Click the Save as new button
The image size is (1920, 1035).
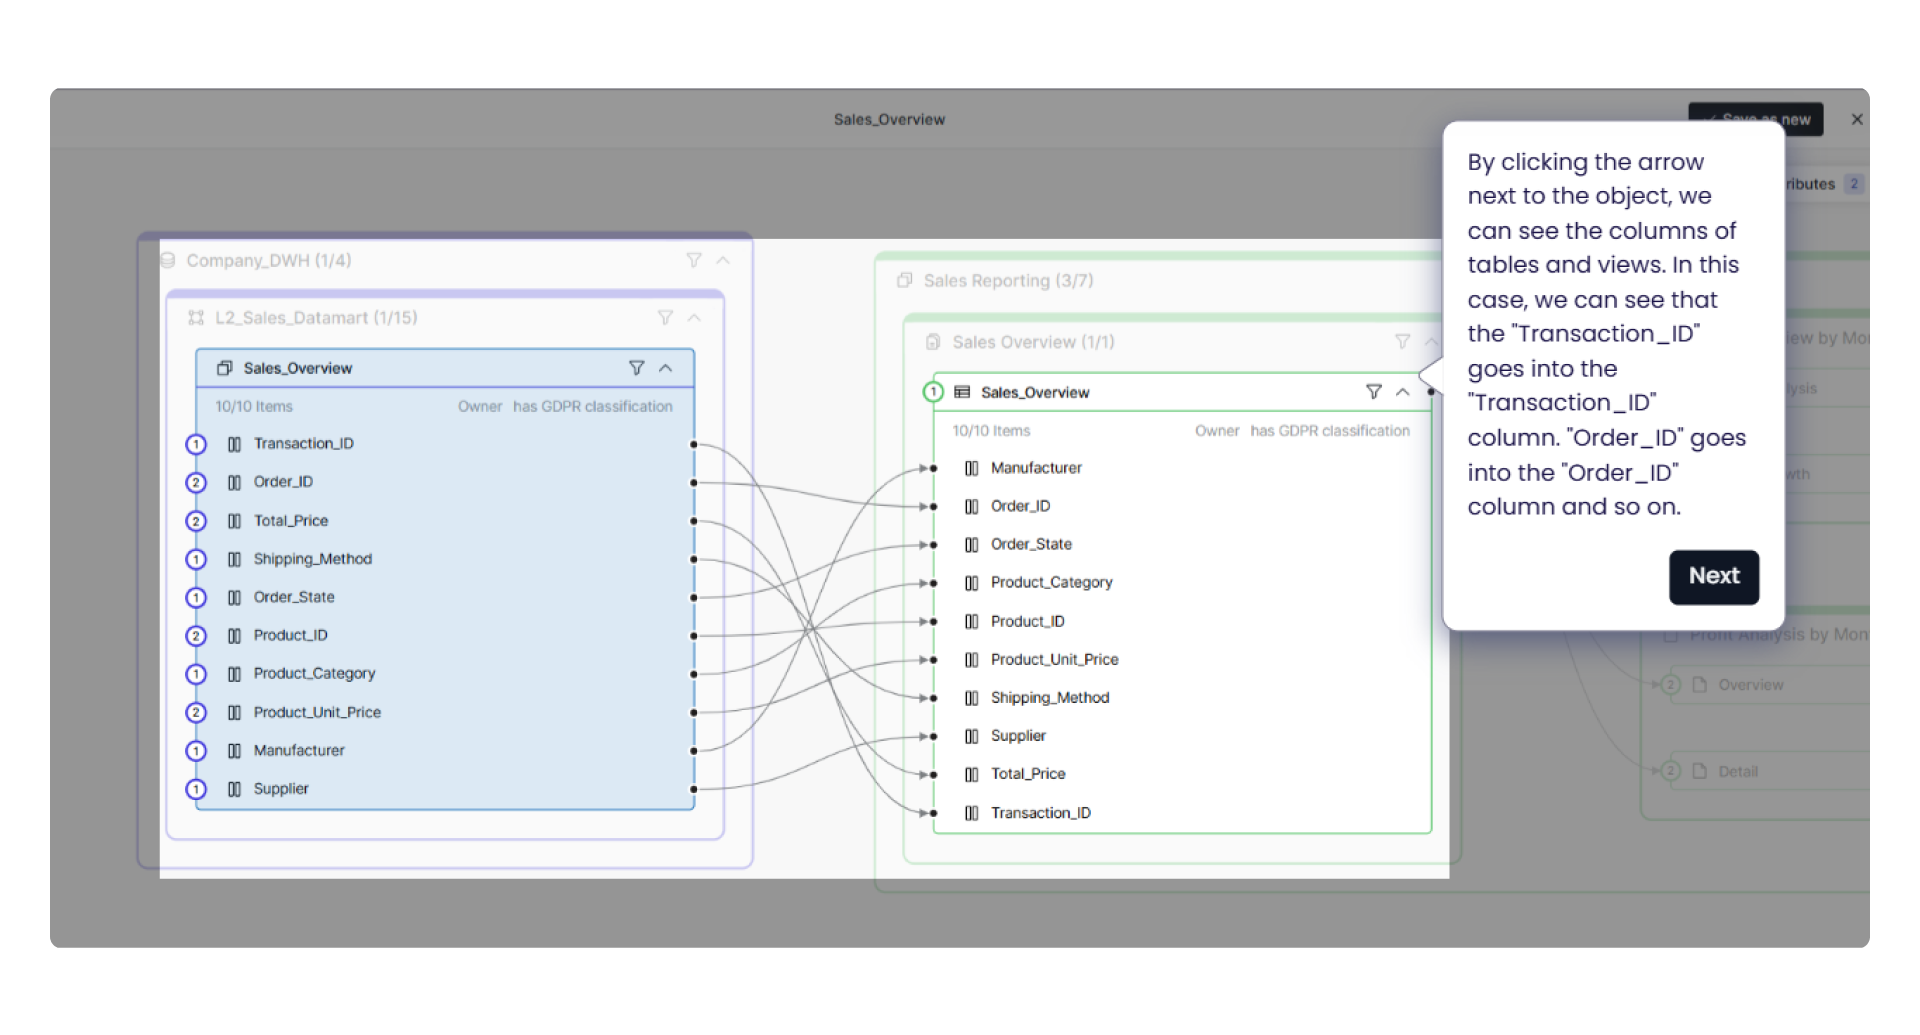pos(1755,119)
